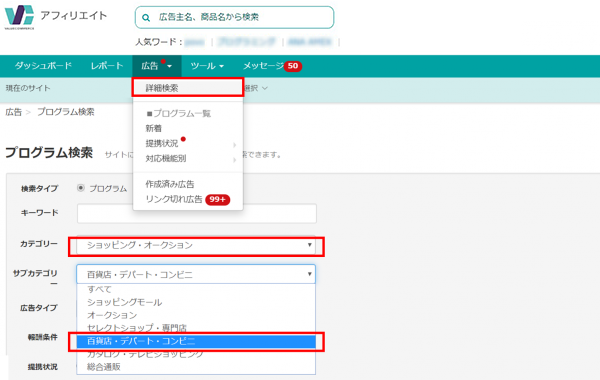This screenshot has width=600, height=380.
Task: Choose 作成済み広告 menu entry
Action: 170,184
